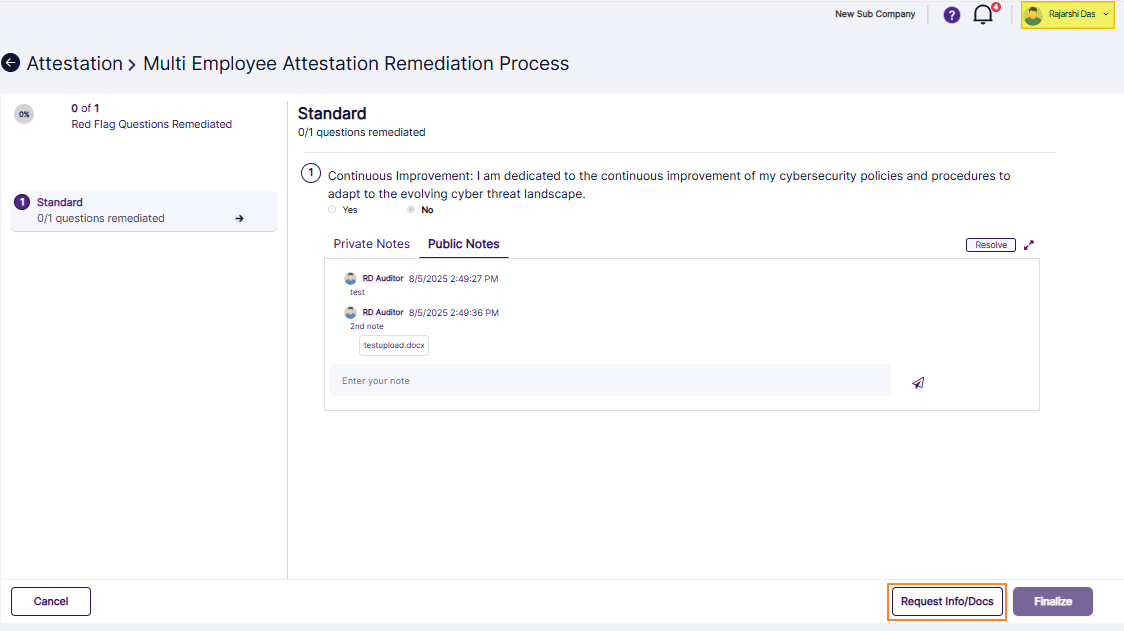Click RD Auditor's avatar on first note
Screen dimensions: 1124x631
pyautogui.click(x=350, y=278)
